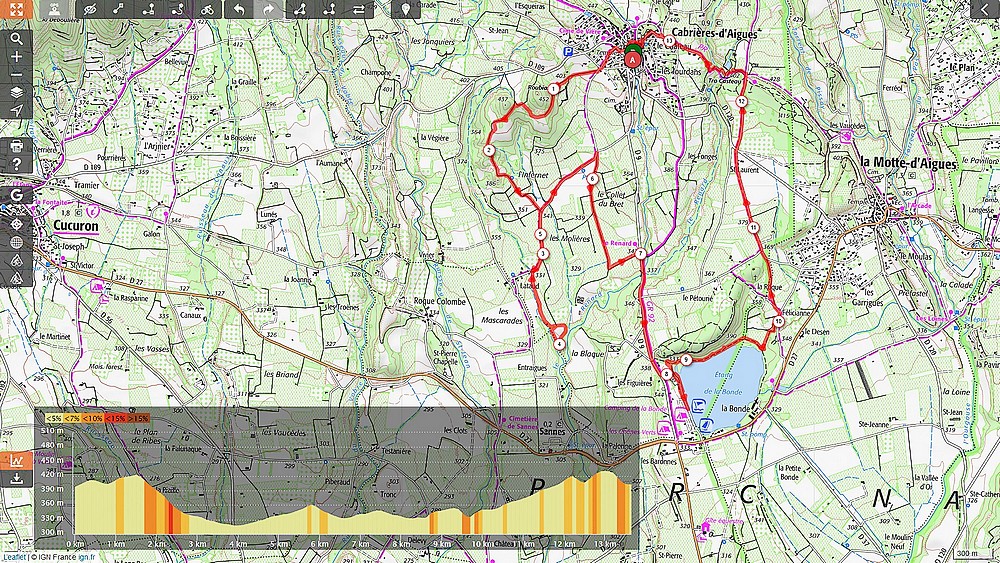Toggle fullscreen map view

(x=17, y=10)
